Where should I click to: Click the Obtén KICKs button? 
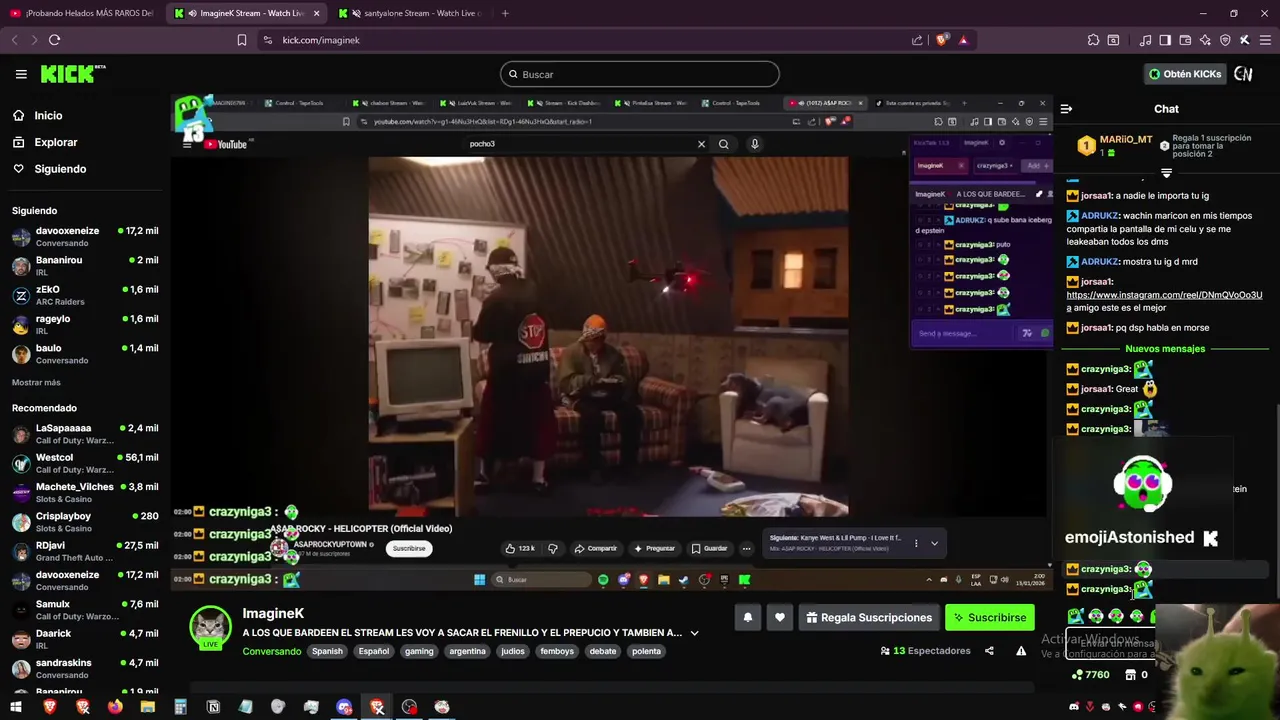(1184, 74)
